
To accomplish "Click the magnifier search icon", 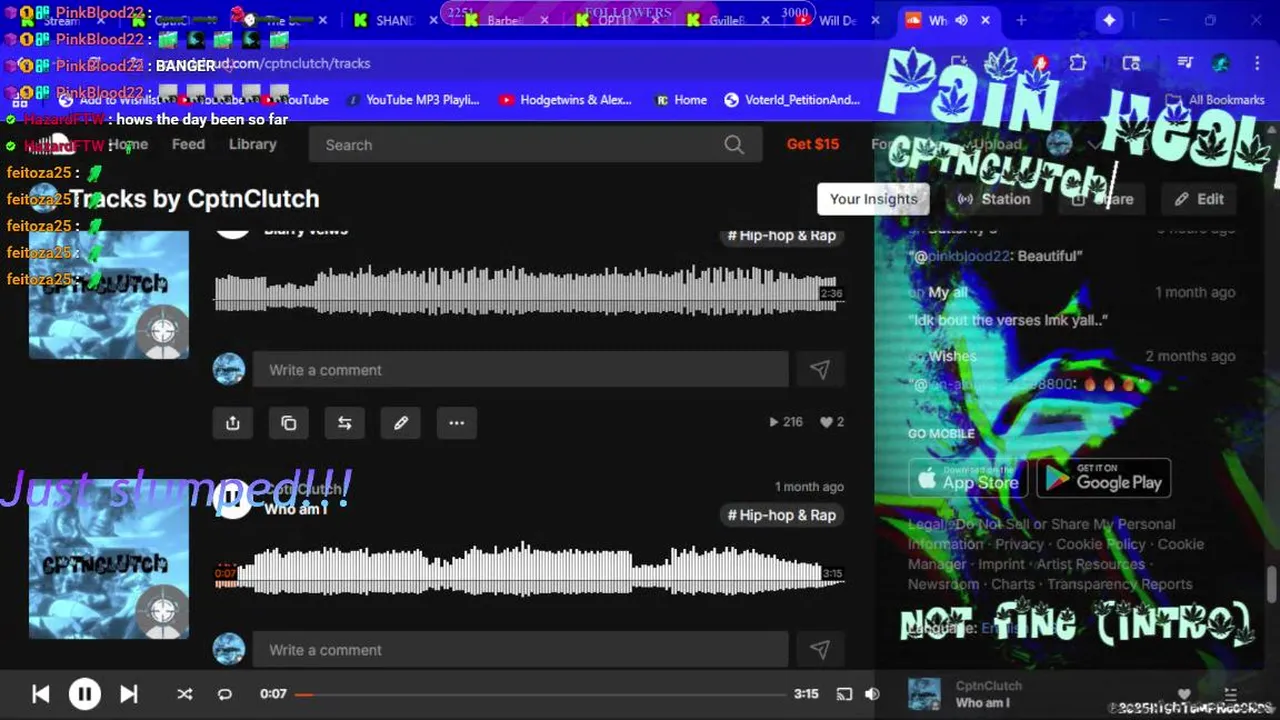I will pyautogui.click(x=734, y=145).
